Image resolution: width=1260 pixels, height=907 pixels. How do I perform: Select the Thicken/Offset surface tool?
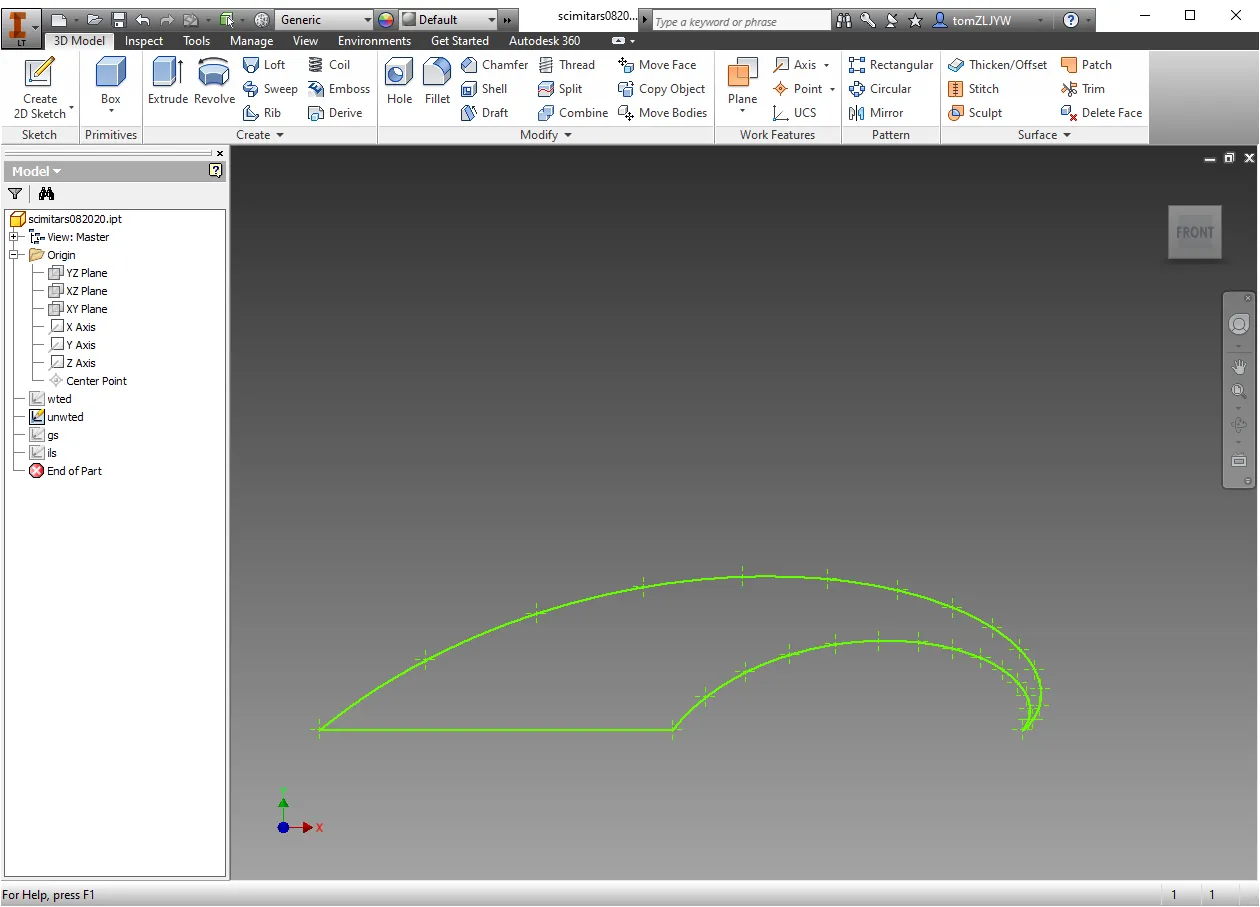coord(998,64)
